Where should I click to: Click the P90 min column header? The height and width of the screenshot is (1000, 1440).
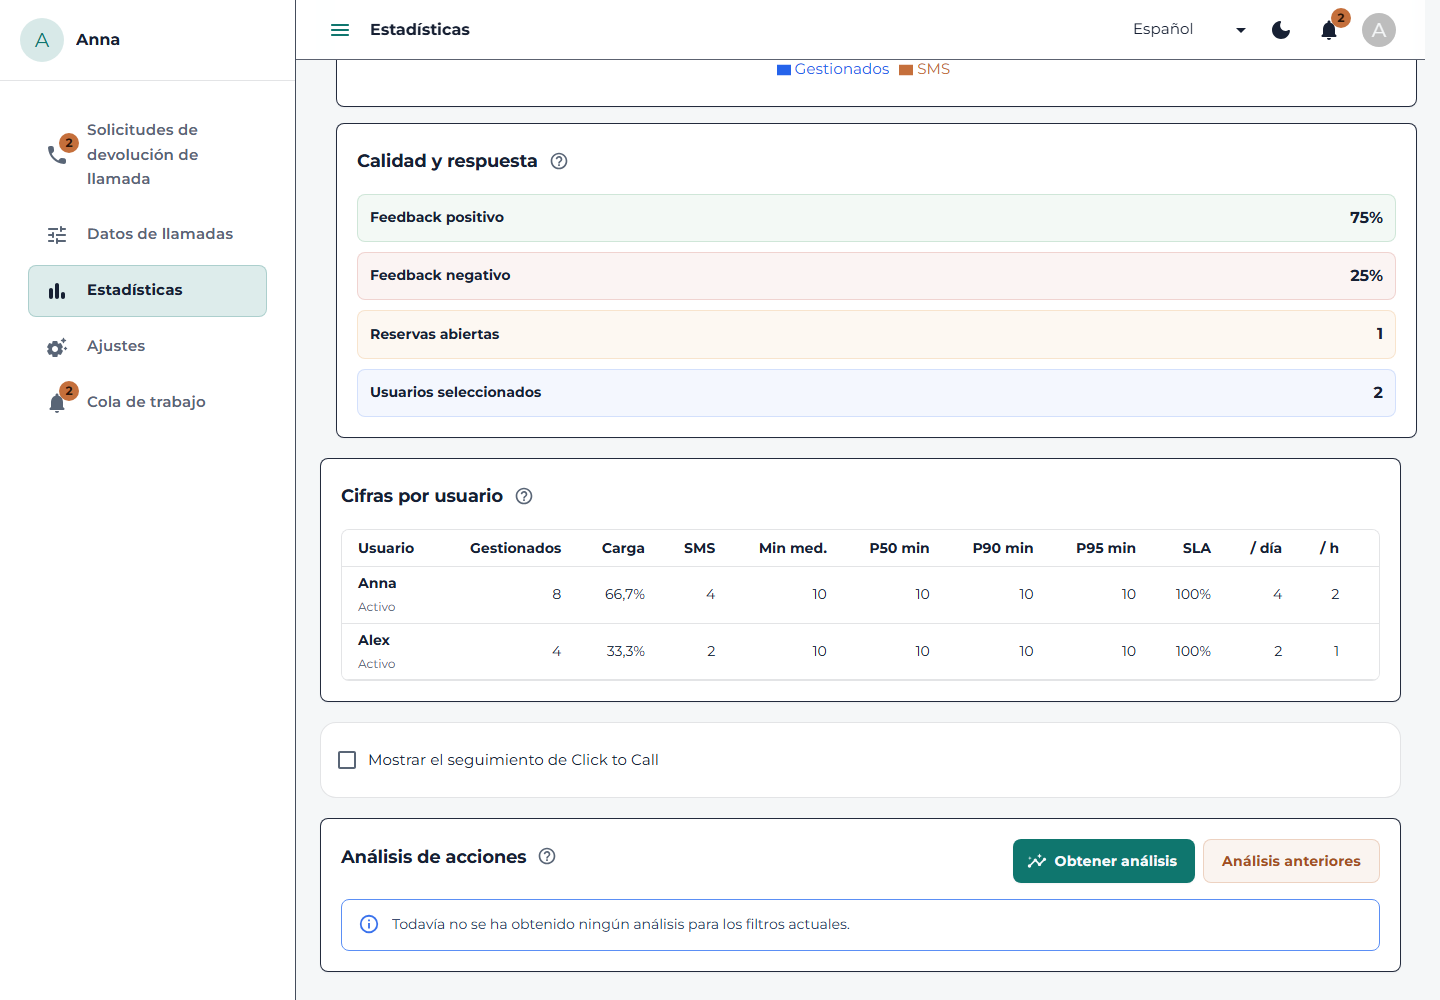(x=1003, y=548)
